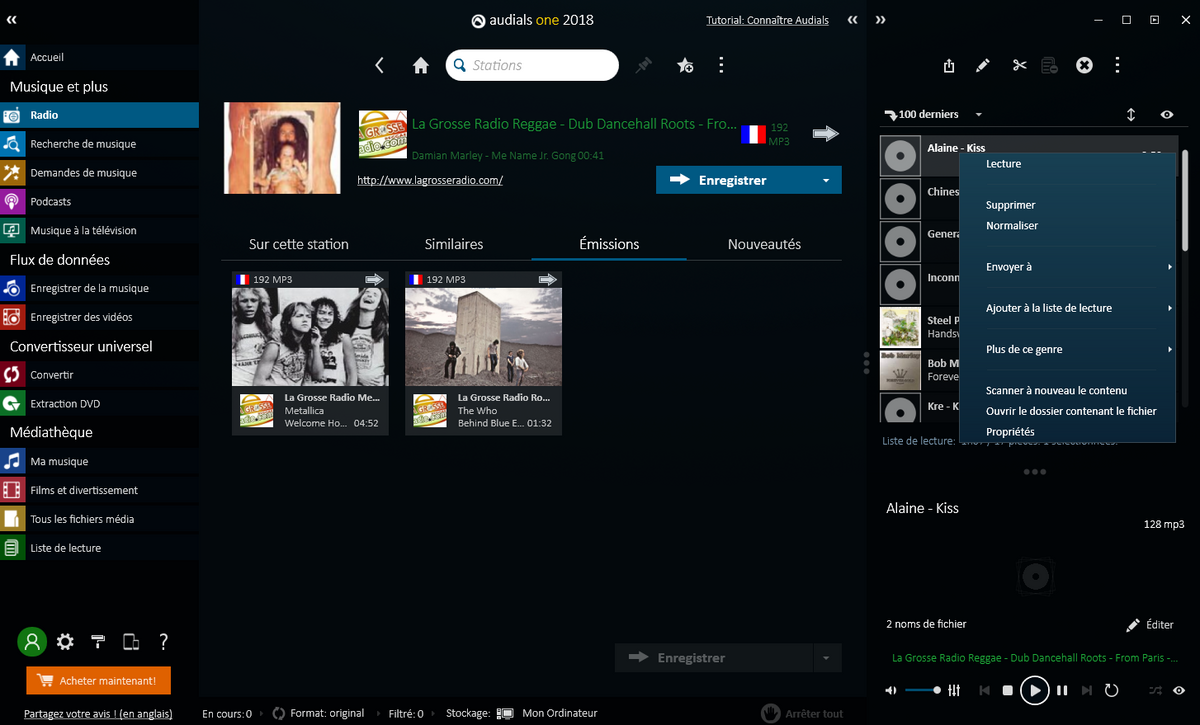Screen dimensions: 1200x725
Task: Collapse center panel double chevron left
Action: click(852, 20)
